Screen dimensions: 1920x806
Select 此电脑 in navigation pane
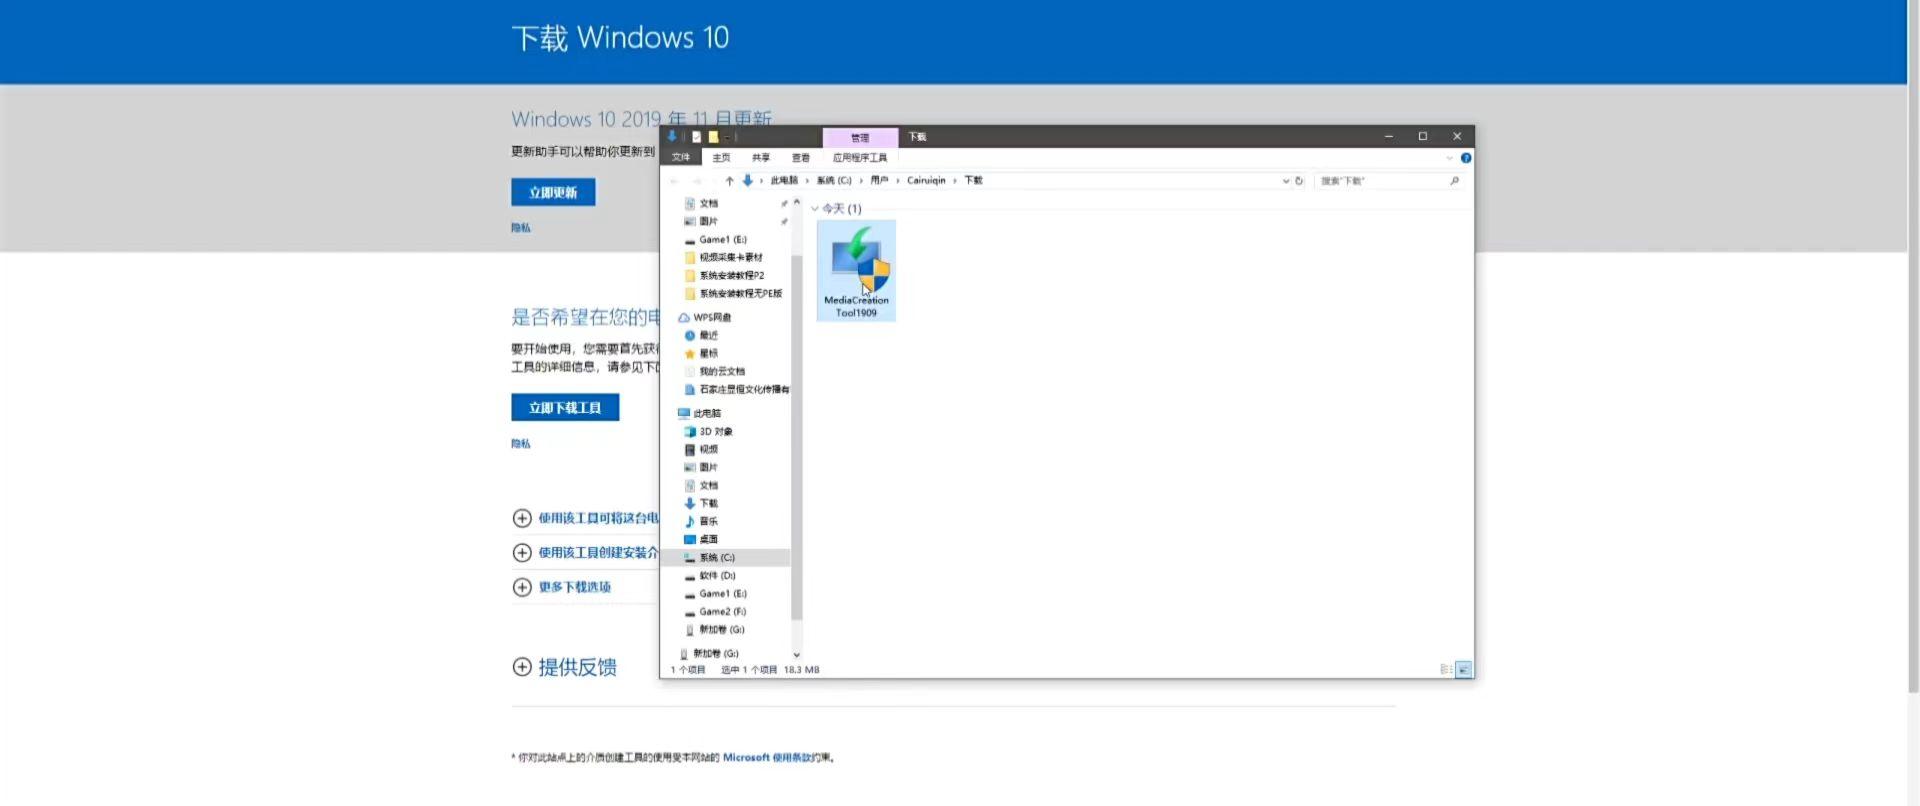pyautogui.click(x=706, y=413)
